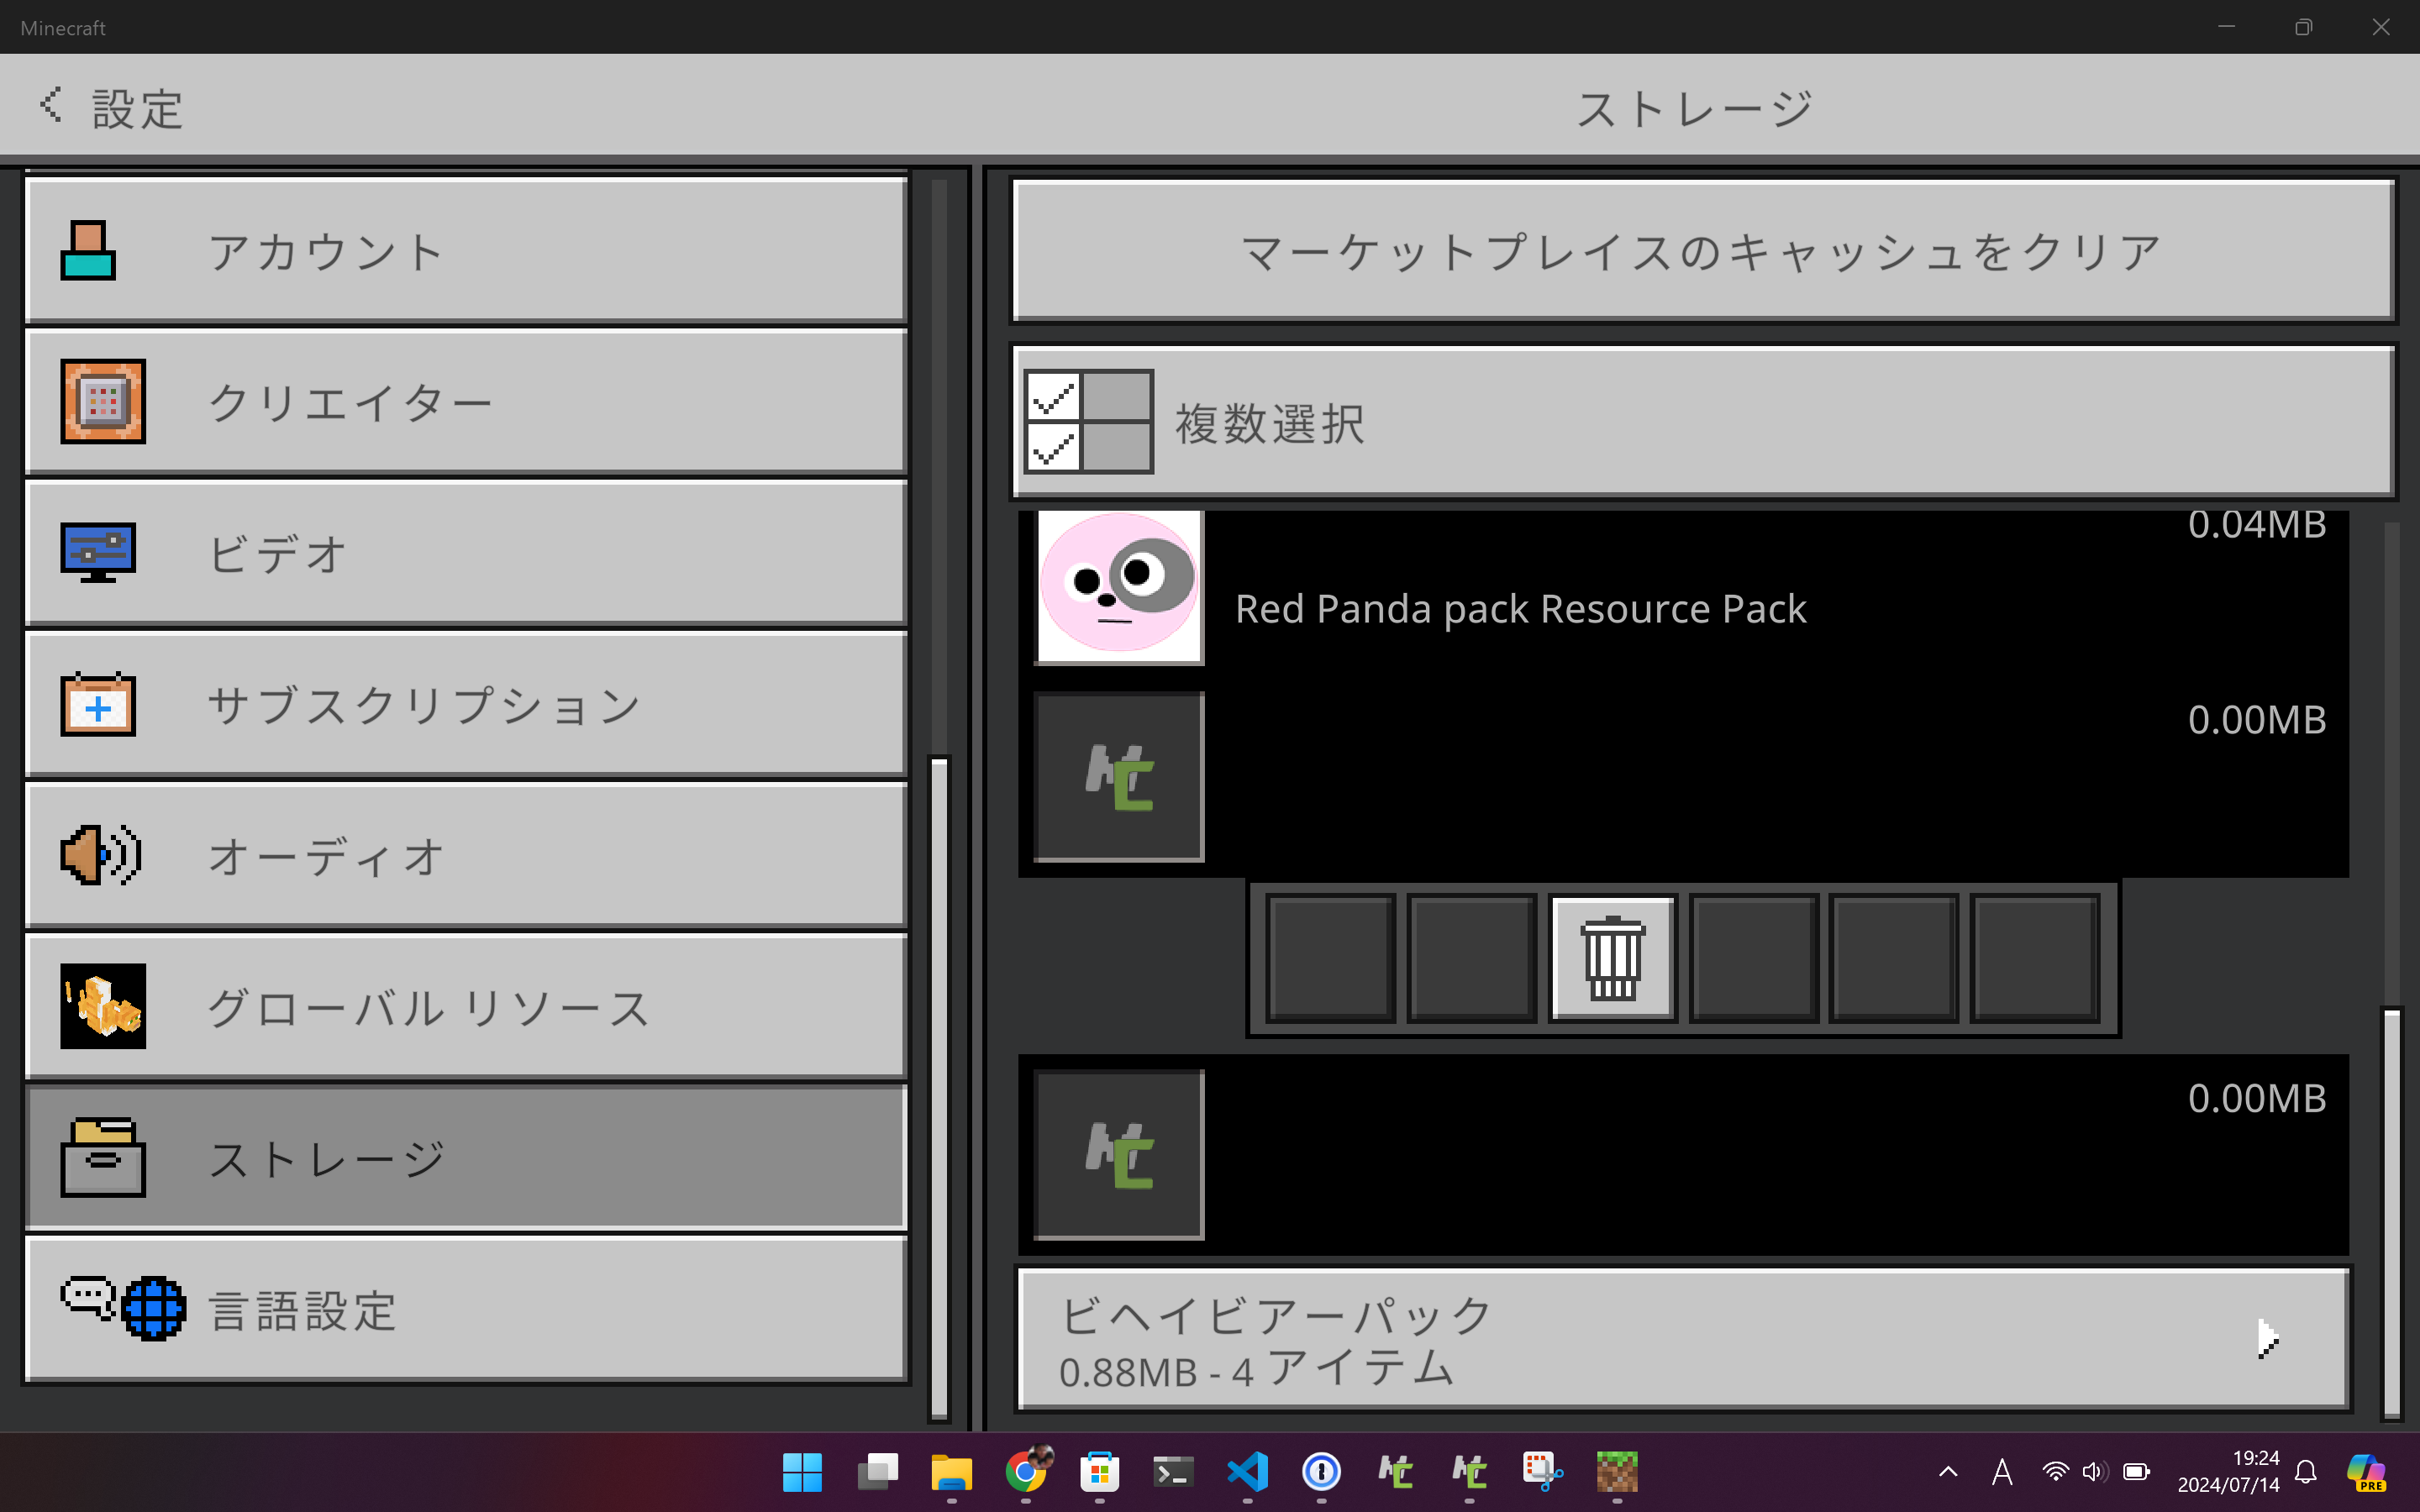This screenshot has width=2420, height=1512.
Task: Toggle the 複数選択 multi-select checkbox
Action: (1088, 421)
